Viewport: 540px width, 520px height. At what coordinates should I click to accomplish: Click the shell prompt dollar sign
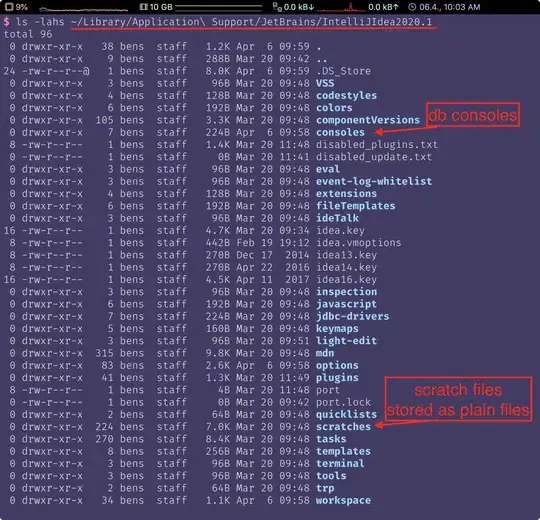7,22
